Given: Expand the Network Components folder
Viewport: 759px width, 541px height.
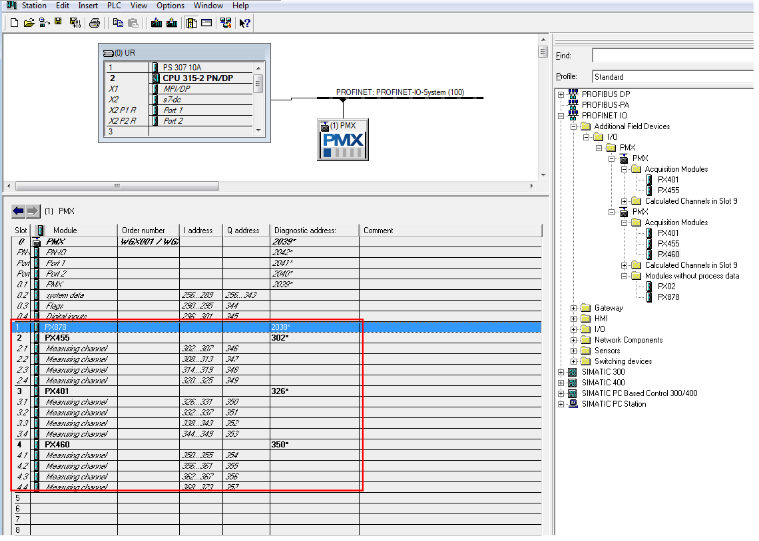Looking at the screenshot, I should coord(574,340).
